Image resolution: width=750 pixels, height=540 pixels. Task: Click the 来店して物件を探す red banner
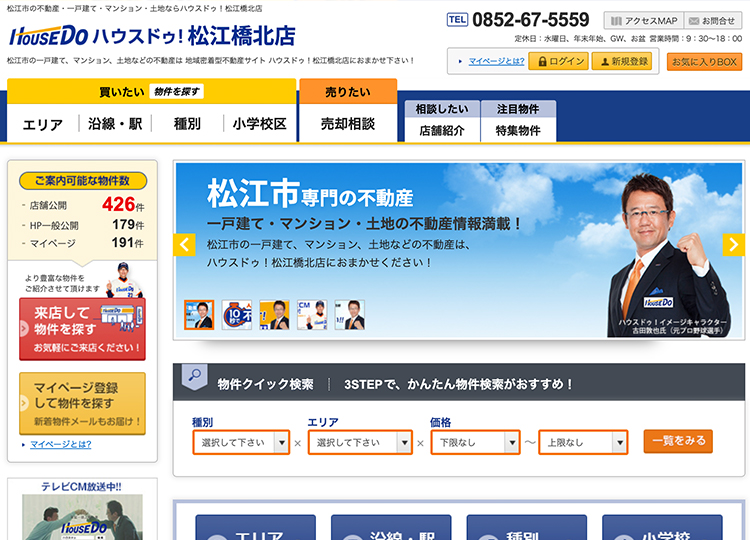pyautogui.click(x=82, y=329)
